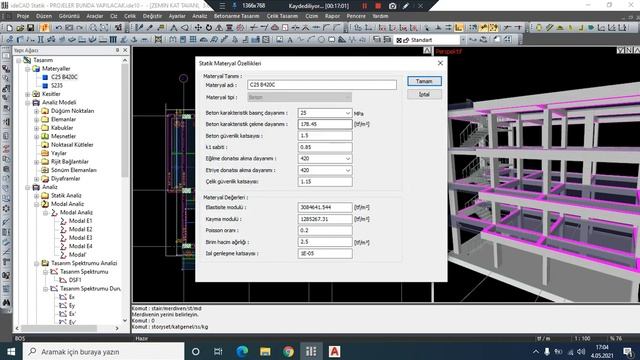
Task: Open the Betonarme Tasarım menu
Action: (x=236, y=16)
